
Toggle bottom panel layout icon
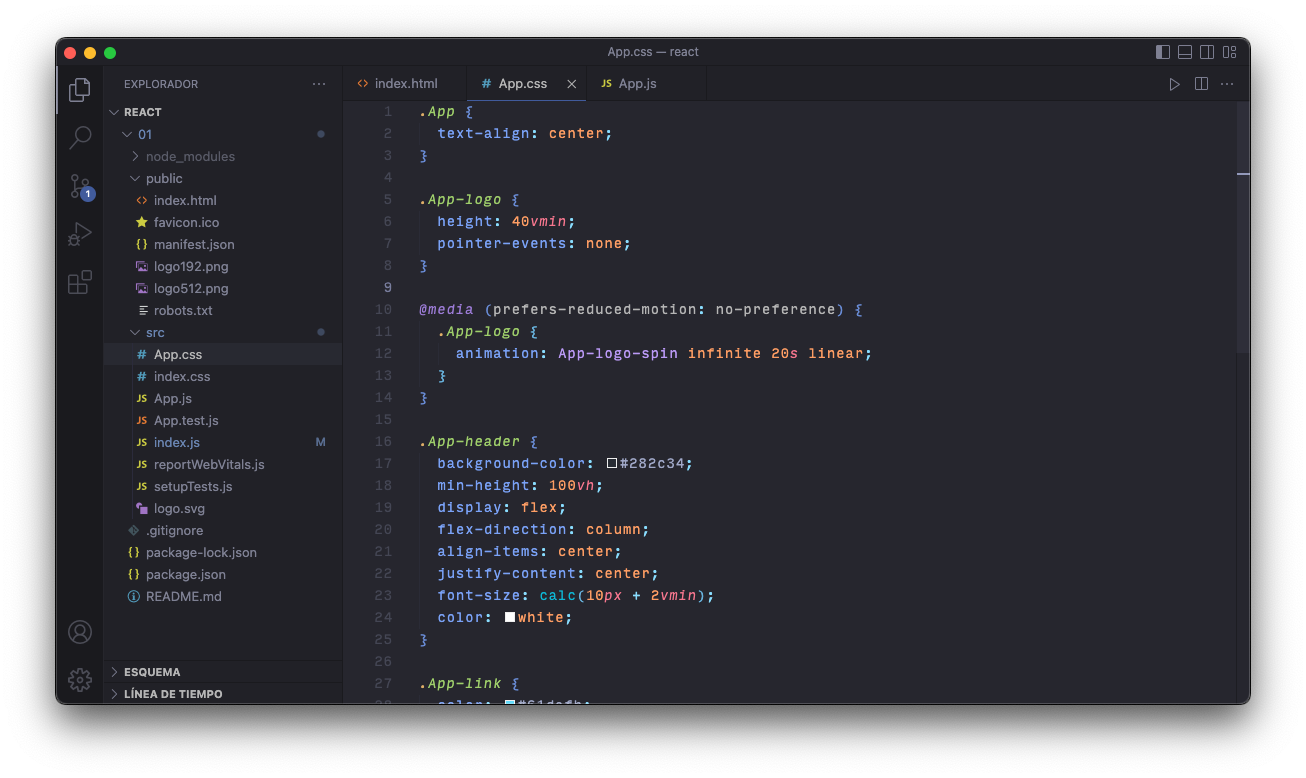[1185, 52]
